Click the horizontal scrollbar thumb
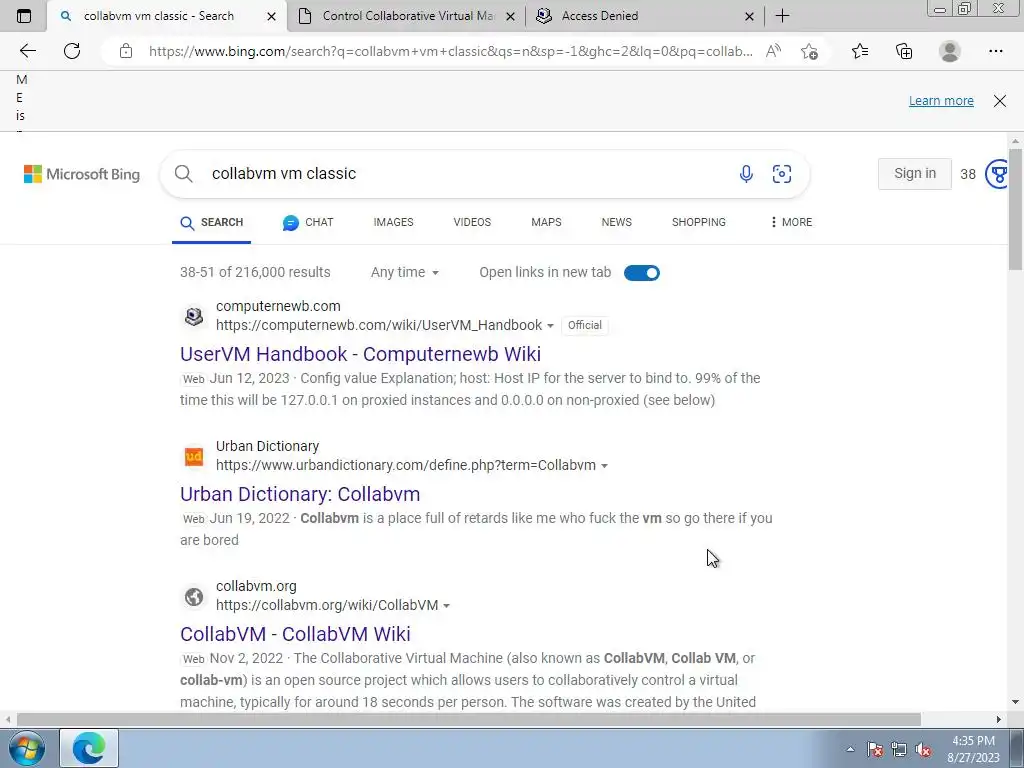The height and width of the screenshot is (768, 1024). pyautogui.click(x=468, y=720)
